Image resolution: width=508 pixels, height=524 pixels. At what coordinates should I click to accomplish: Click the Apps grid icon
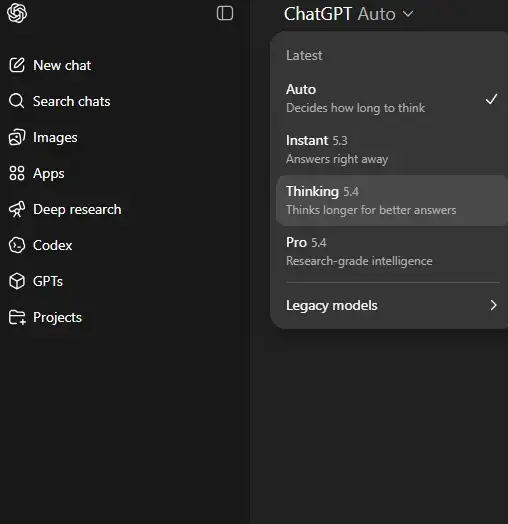[17, 173]
